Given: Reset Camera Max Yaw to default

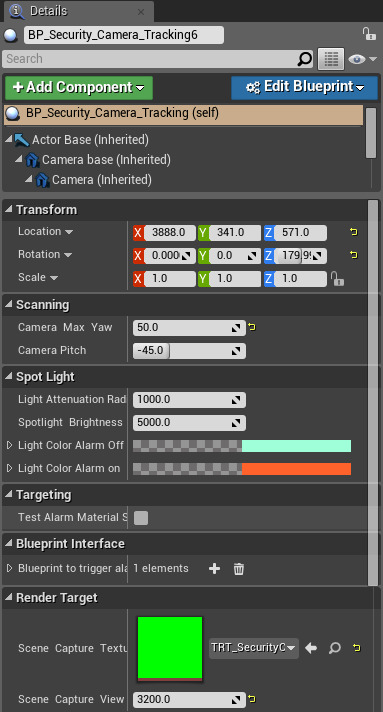Looking at the screenshot, I should (x=252, y=327).
